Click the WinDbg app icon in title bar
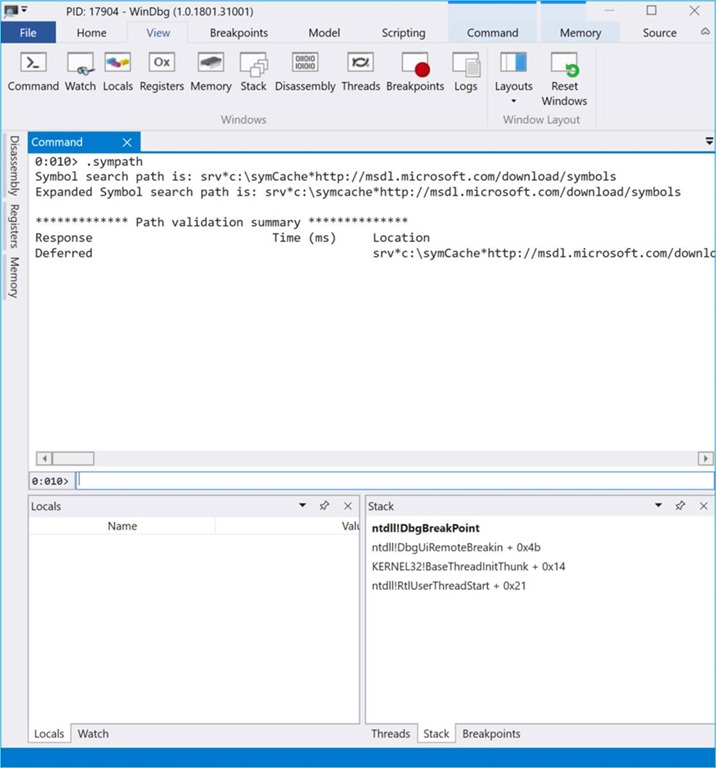This screenshot has width=716, height=768. click(x=11, y=11)
